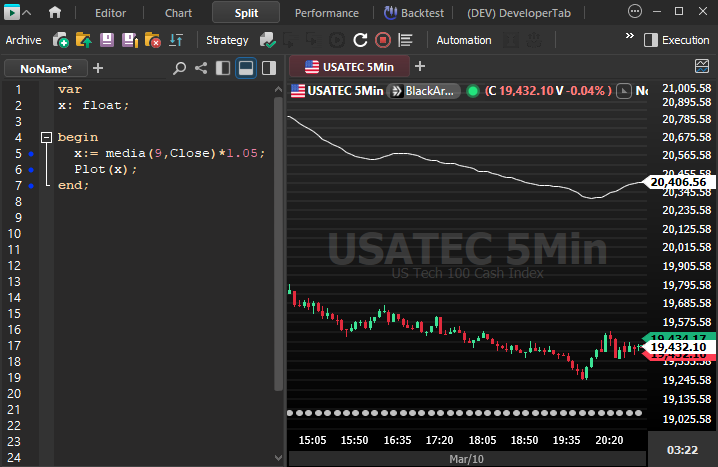Click the verify strategy checkmark icon
Viewport: 718px width, 467px height.
coord(267,40)
